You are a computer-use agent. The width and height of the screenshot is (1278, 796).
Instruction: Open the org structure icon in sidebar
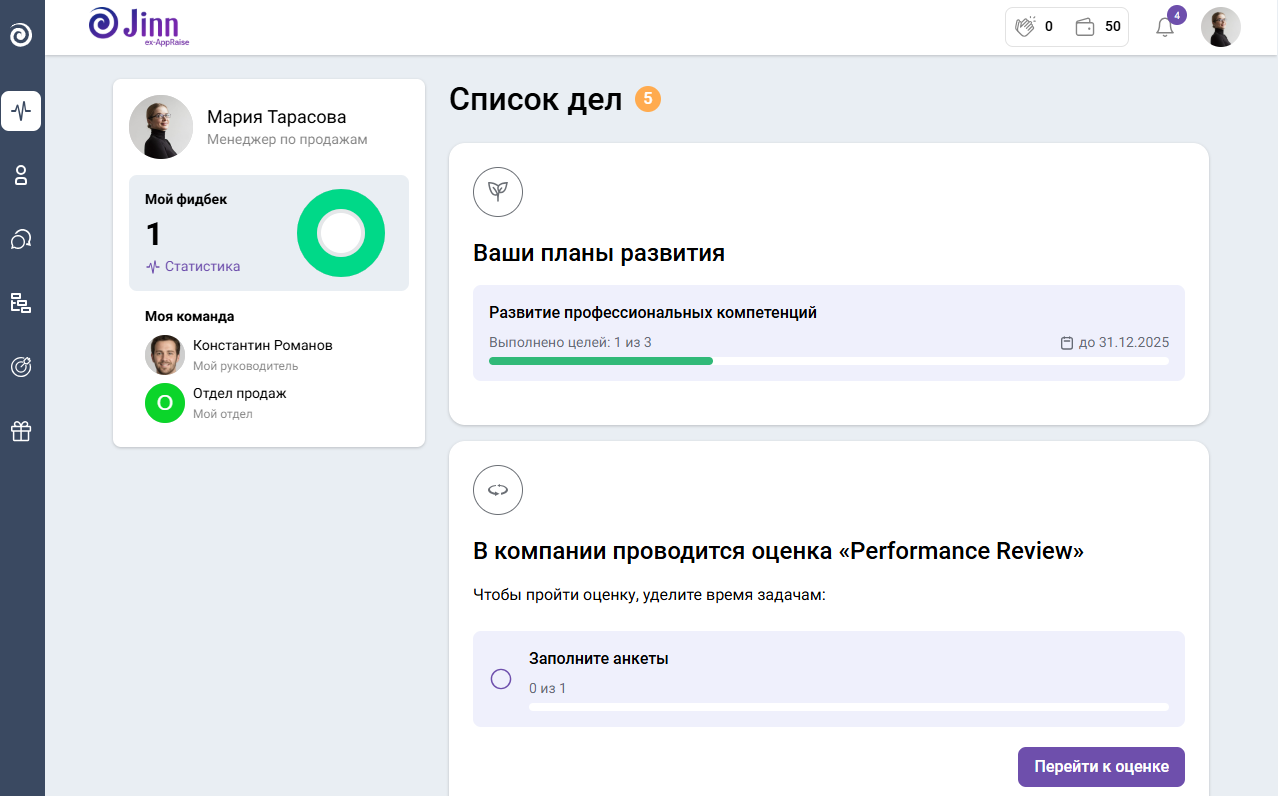click(x=21, y=303)
